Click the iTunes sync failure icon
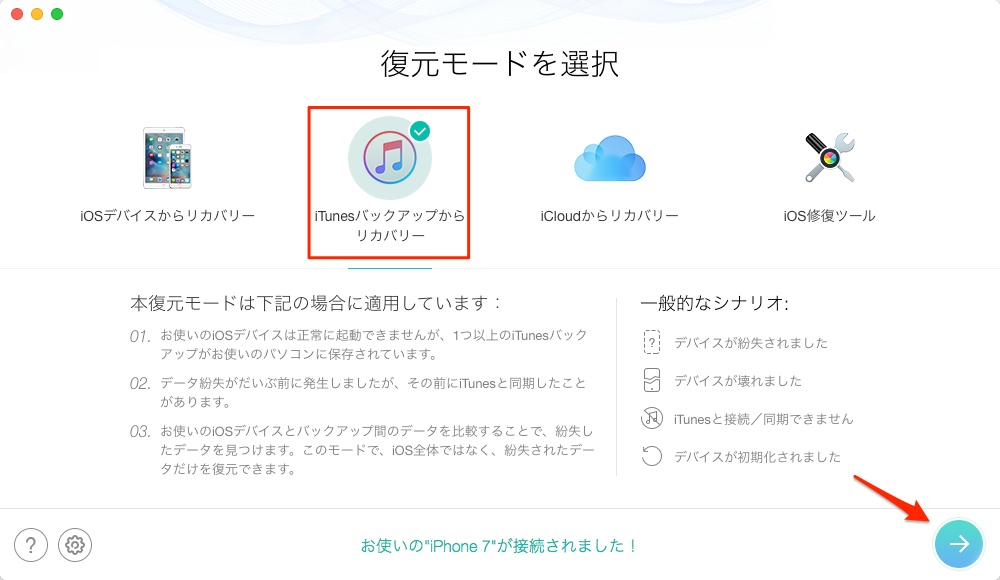Image resolution: width=1000 pixels, height=580 pixels. pyautogui.click(x=652, y=419)
